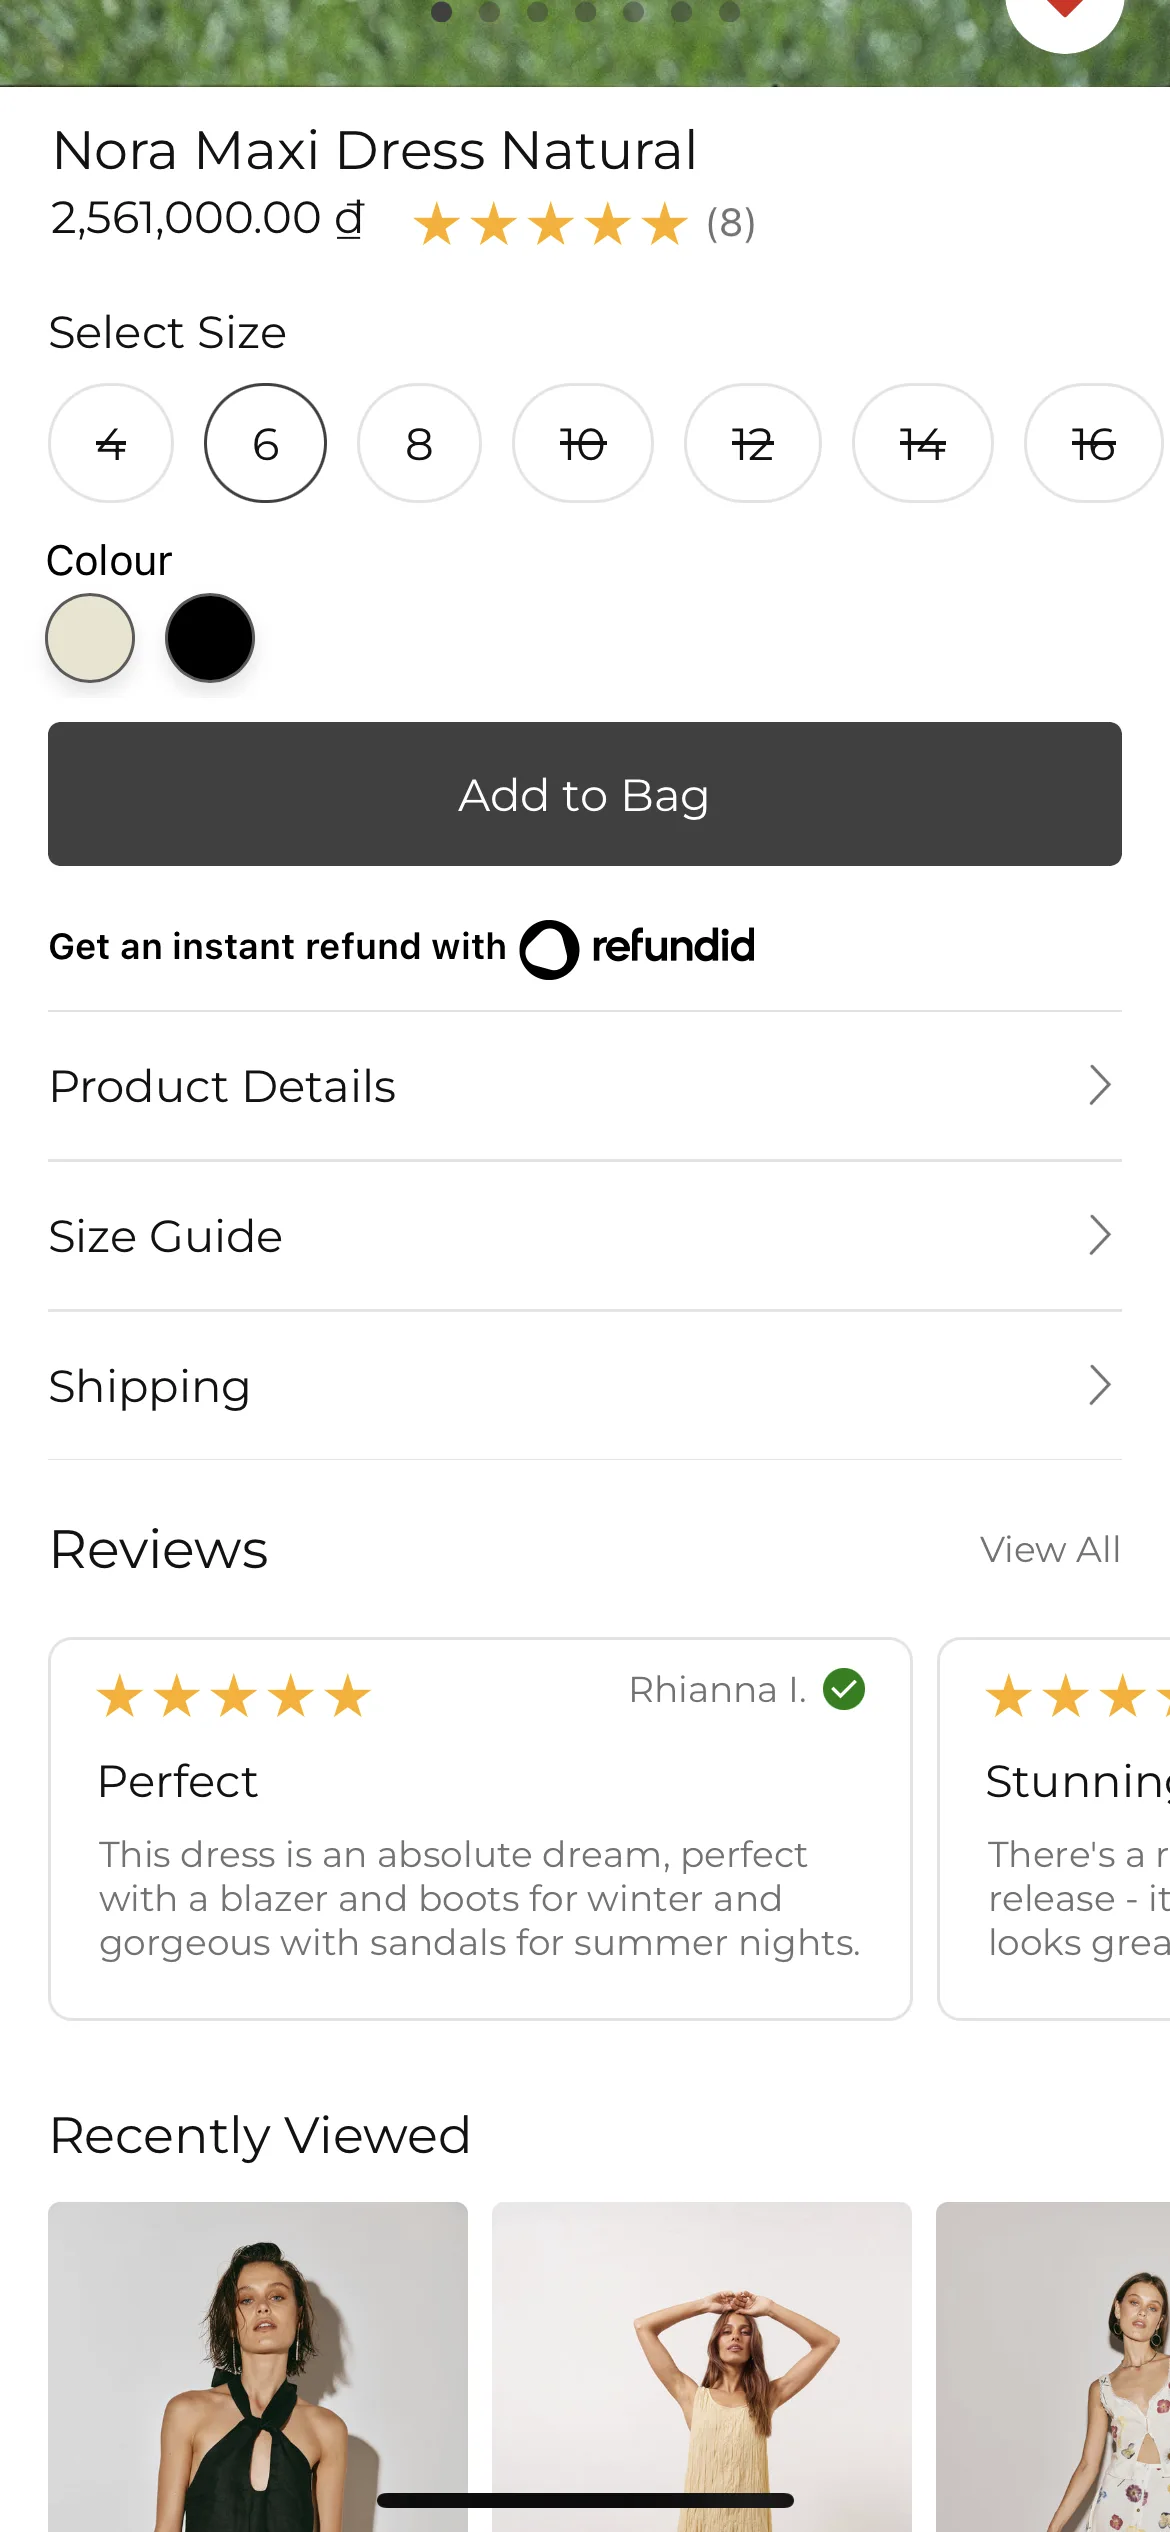Select size 8

click(x=419, y=443)
